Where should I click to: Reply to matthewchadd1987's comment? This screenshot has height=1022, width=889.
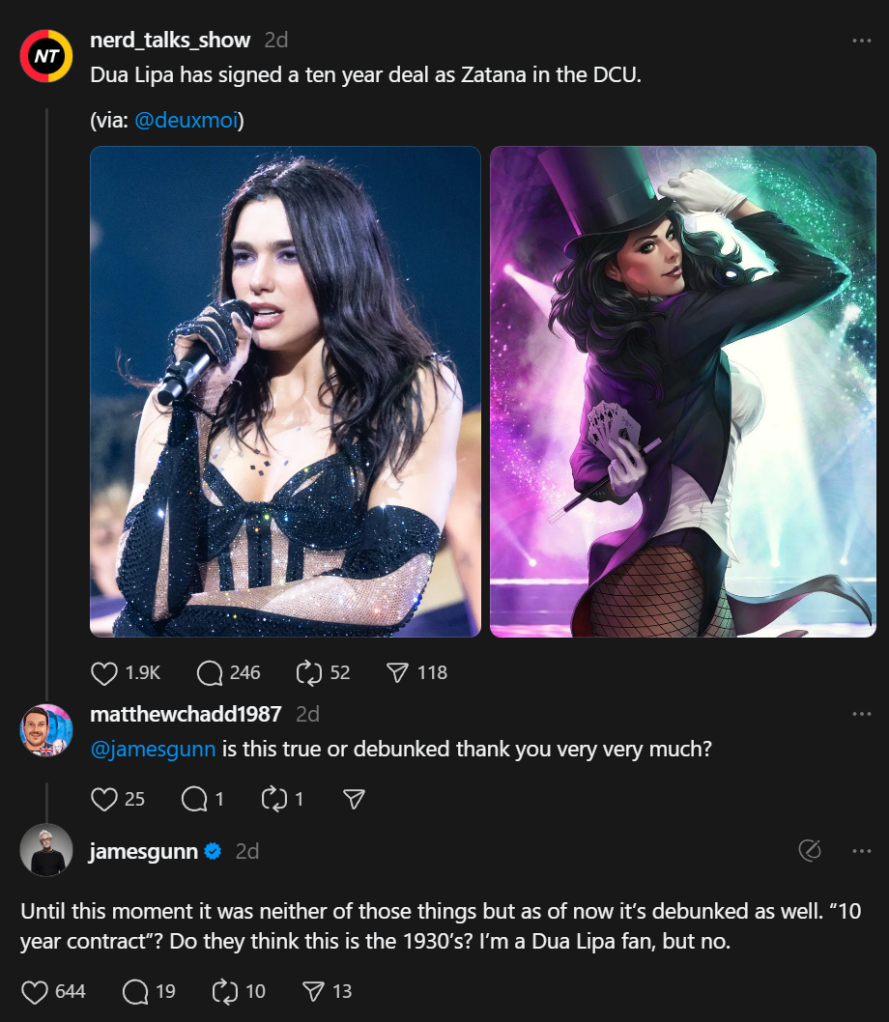click(194, 799)
